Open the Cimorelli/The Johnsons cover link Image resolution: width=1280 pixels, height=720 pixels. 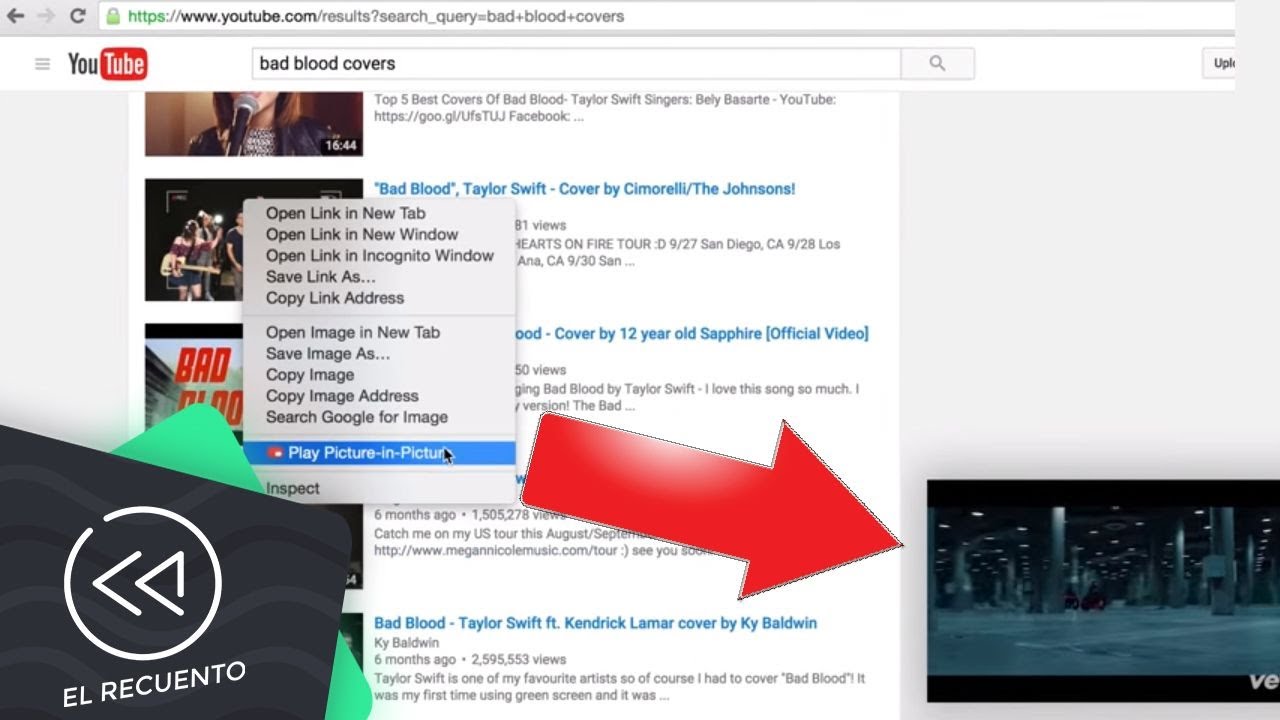pyautogui.click(x=585, y=189)
